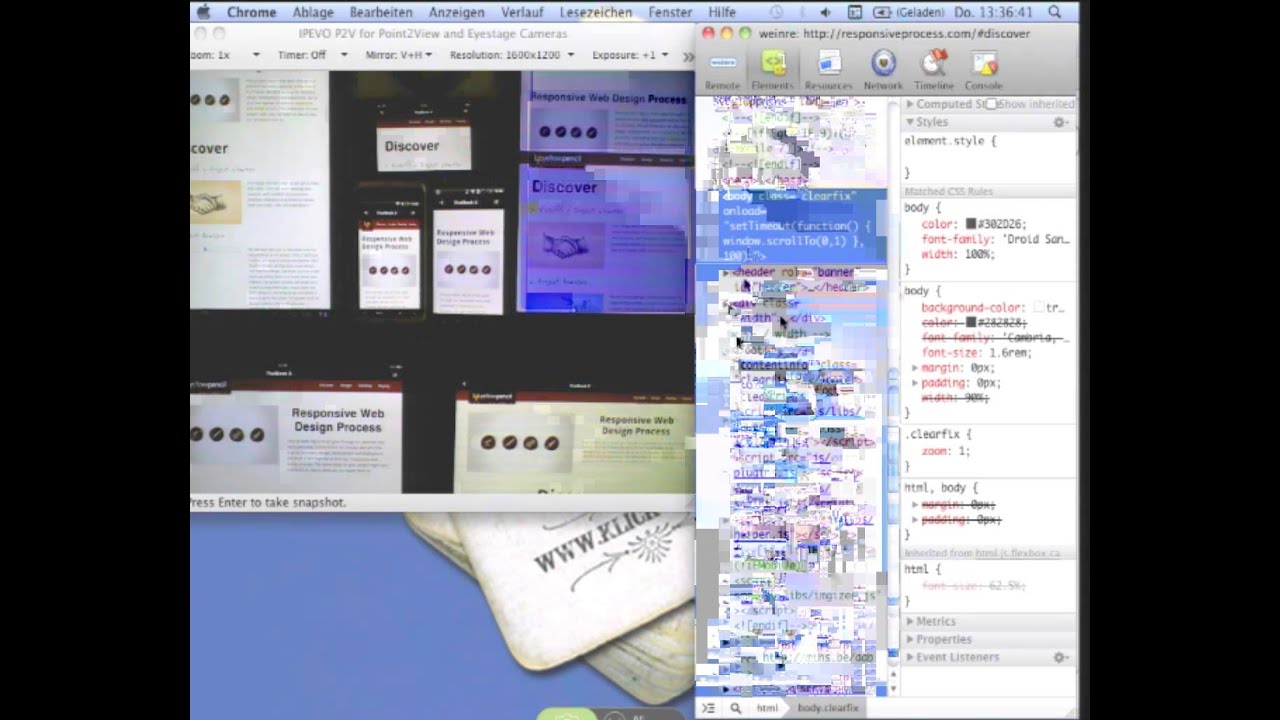Open the Console panel icon
The image size is (1280, 720).
[x=984, y=70]
